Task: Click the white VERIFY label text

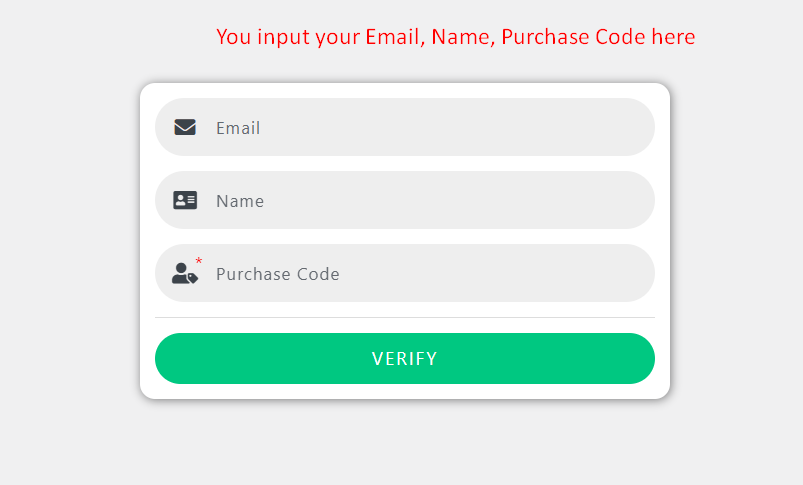Action: [404, 359]
